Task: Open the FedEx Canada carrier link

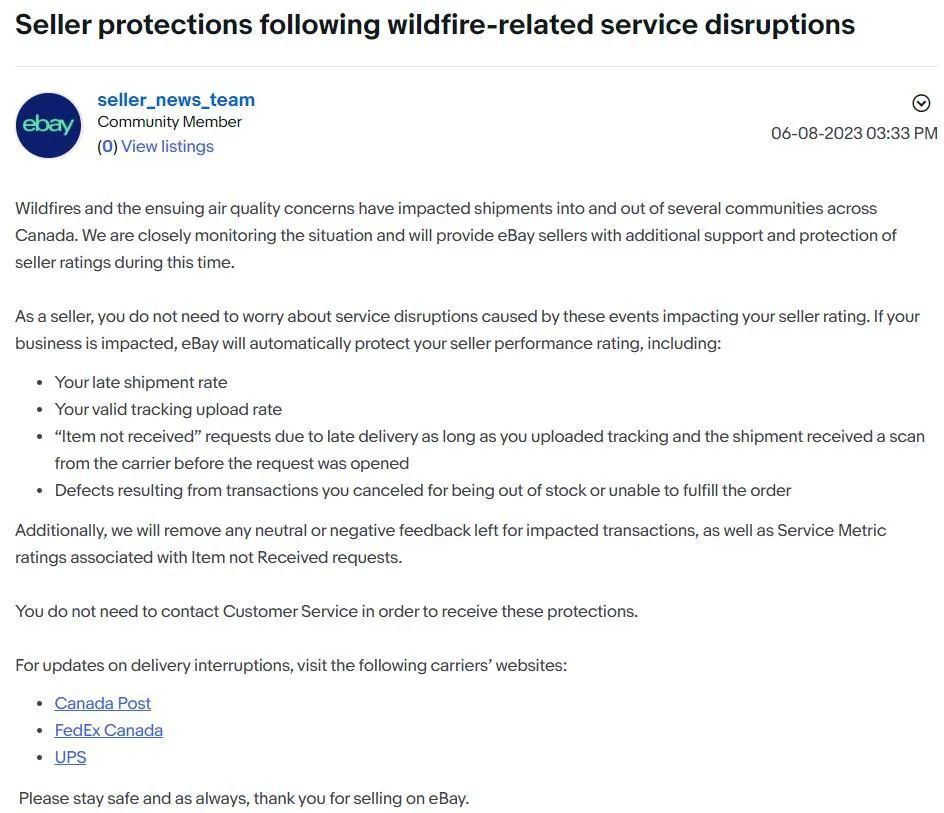Action: pyautogui.click(x=109, y=730)
